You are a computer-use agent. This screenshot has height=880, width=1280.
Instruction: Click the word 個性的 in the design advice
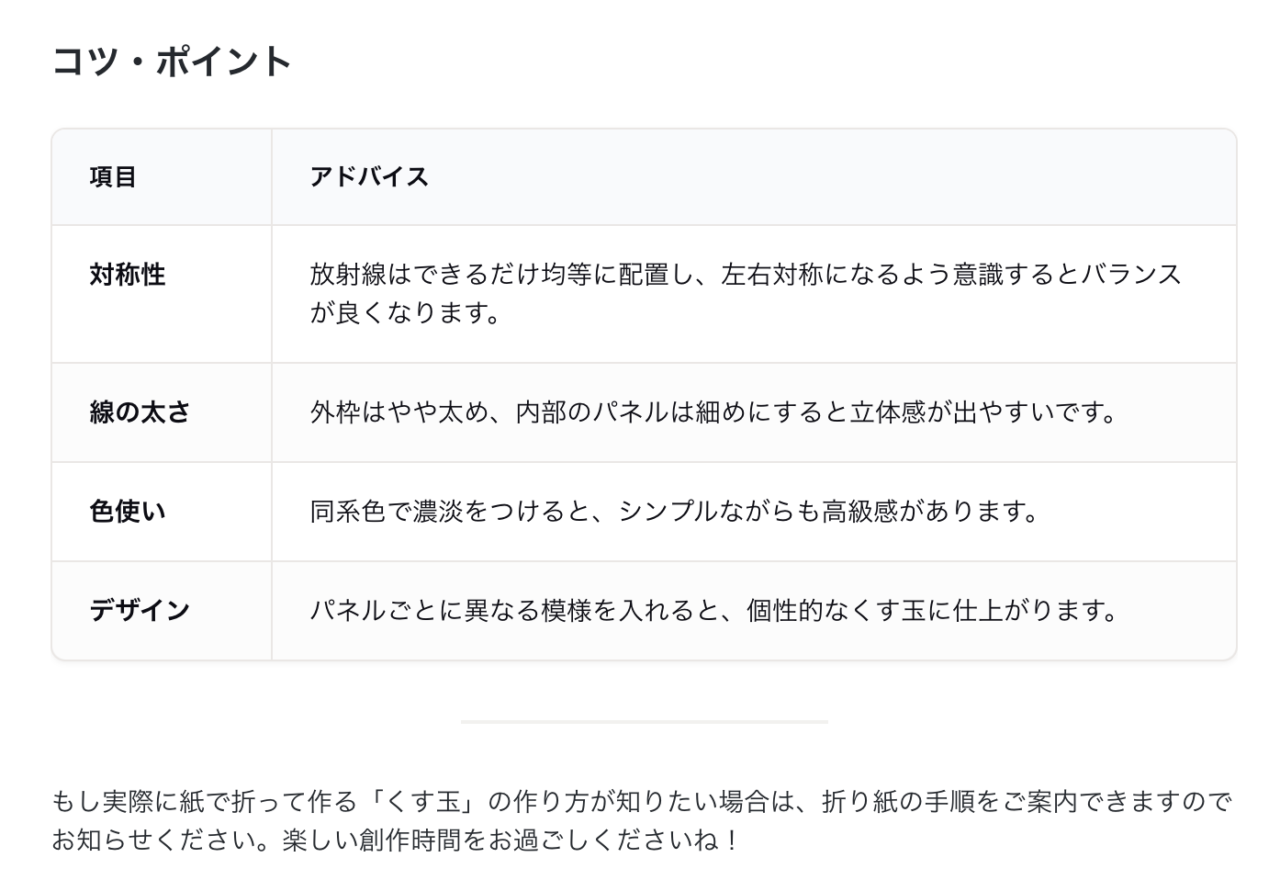(783, 610)
